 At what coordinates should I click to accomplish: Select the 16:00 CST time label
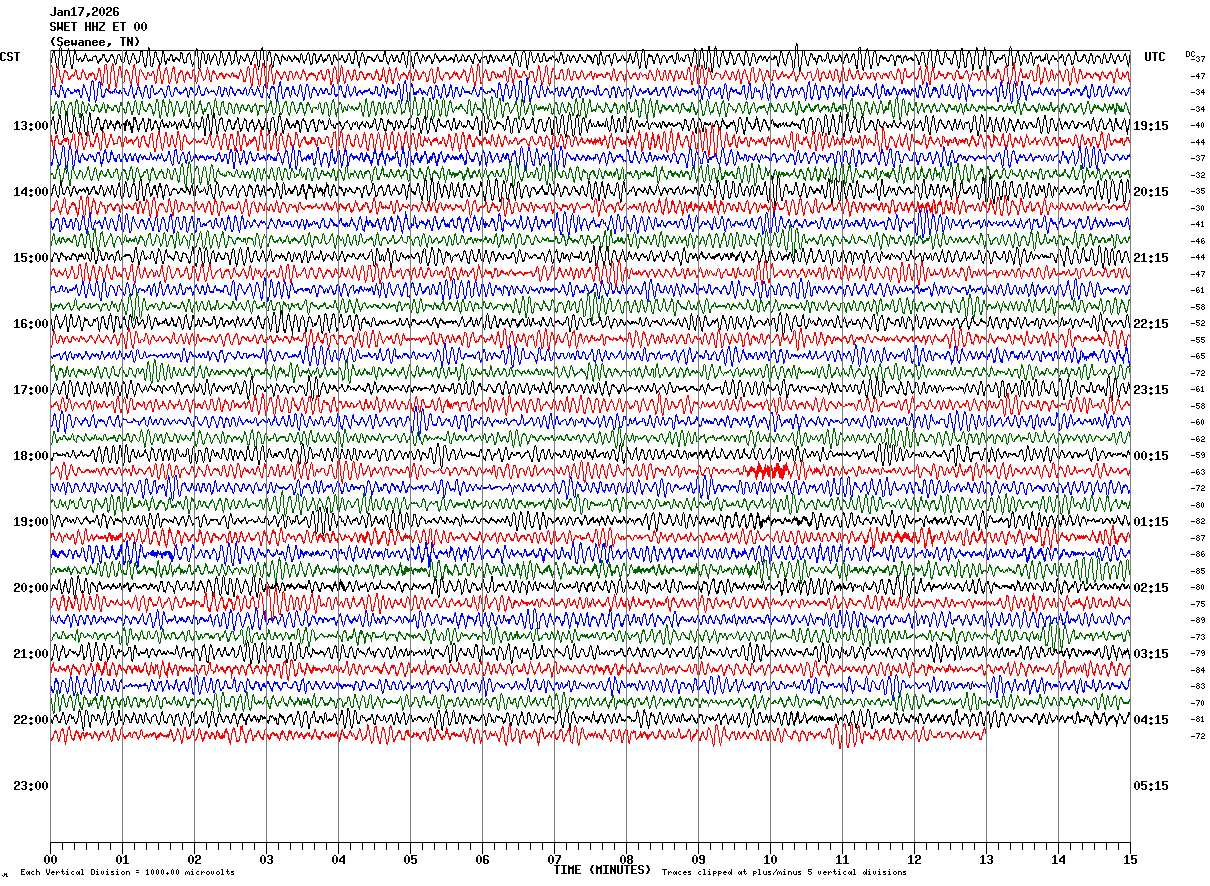click(30, 324)
